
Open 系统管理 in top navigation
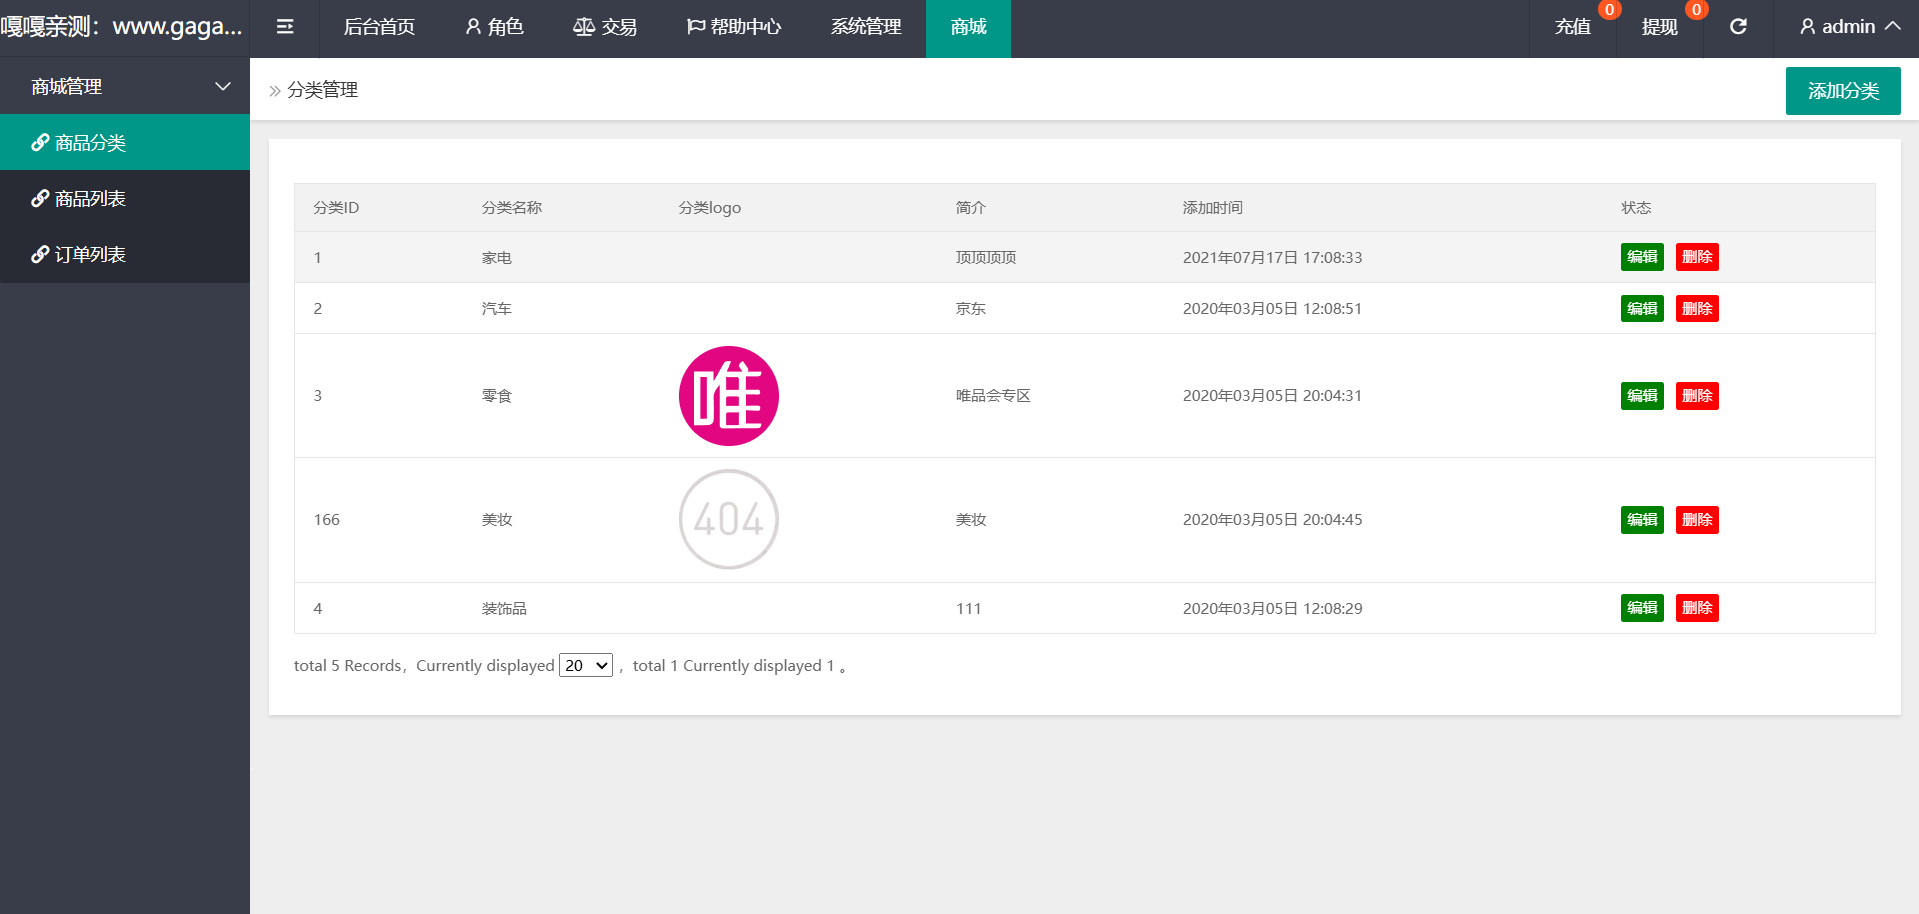tap(866, 27)
